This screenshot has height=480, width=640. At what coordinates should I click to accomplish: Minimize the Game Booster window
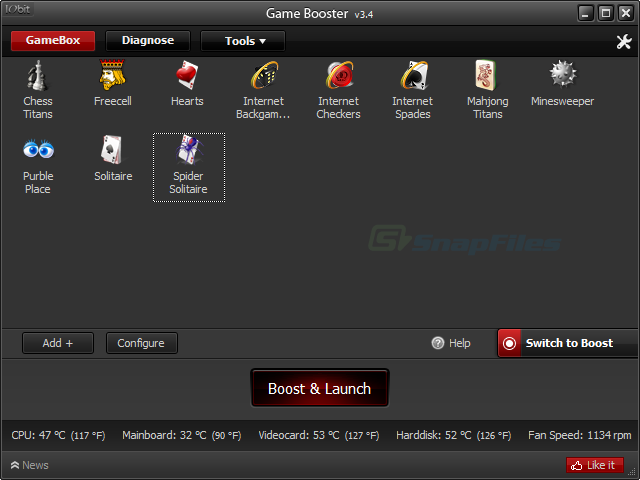[x=585, y=13]
